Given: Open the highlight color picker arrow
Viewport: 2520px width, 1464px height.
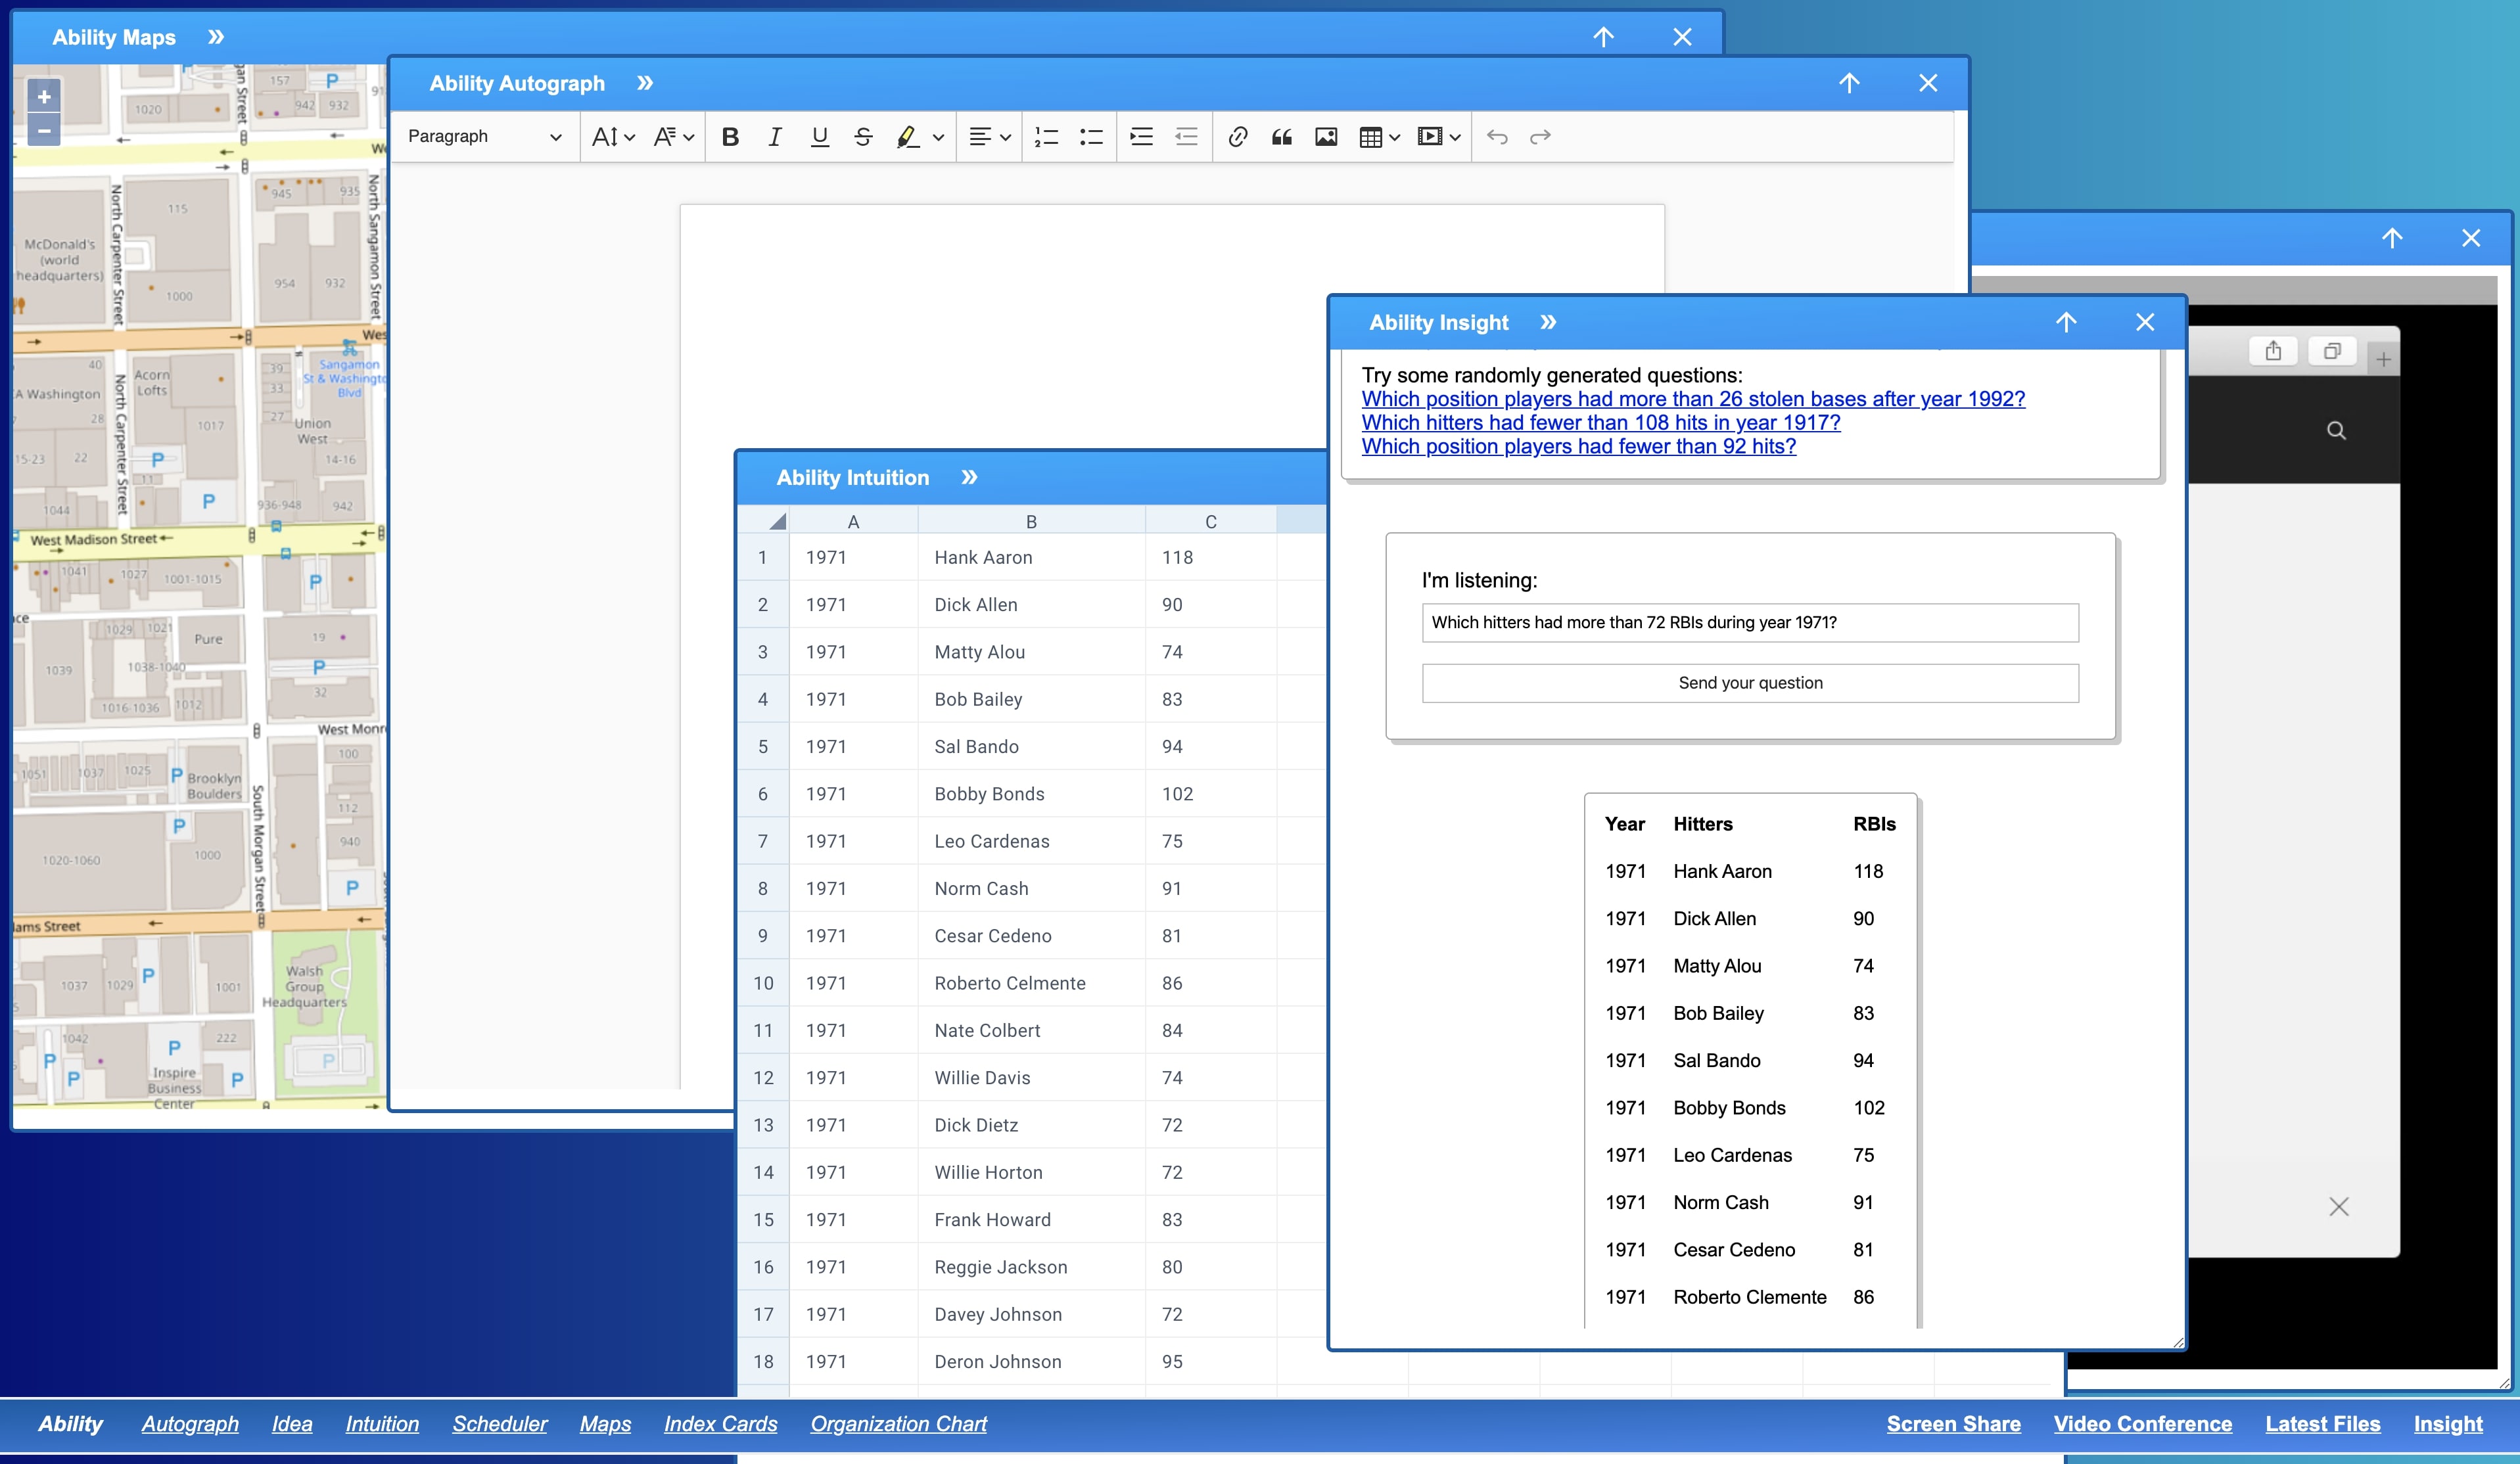Looking at the screenshot, I should (x=938, y=137).
